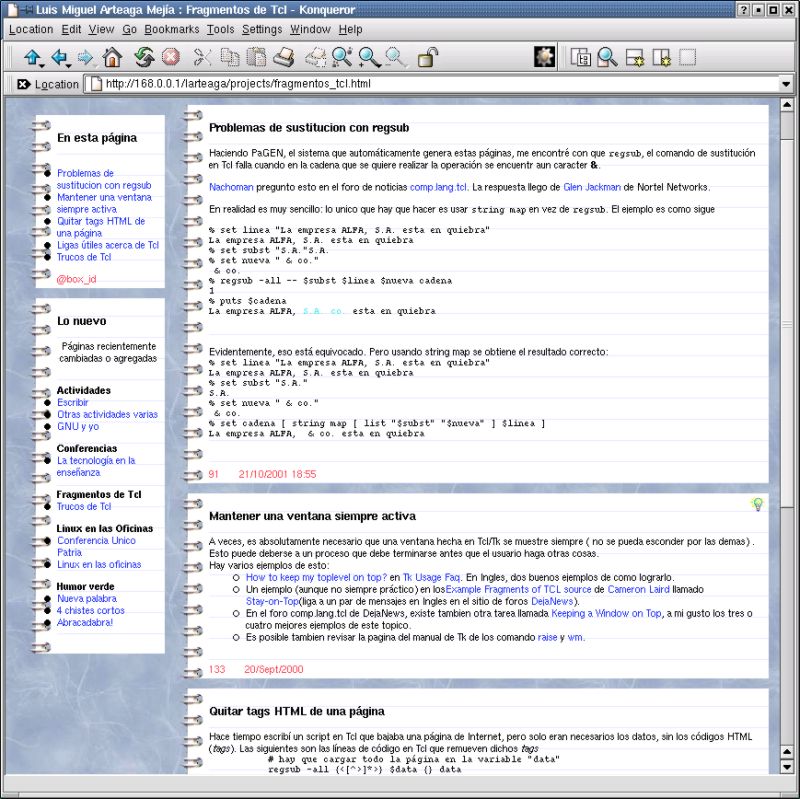Screen dimensions: 800x799
Task: Click the Up navigation arrow icon
Action: tap(32, 57)
